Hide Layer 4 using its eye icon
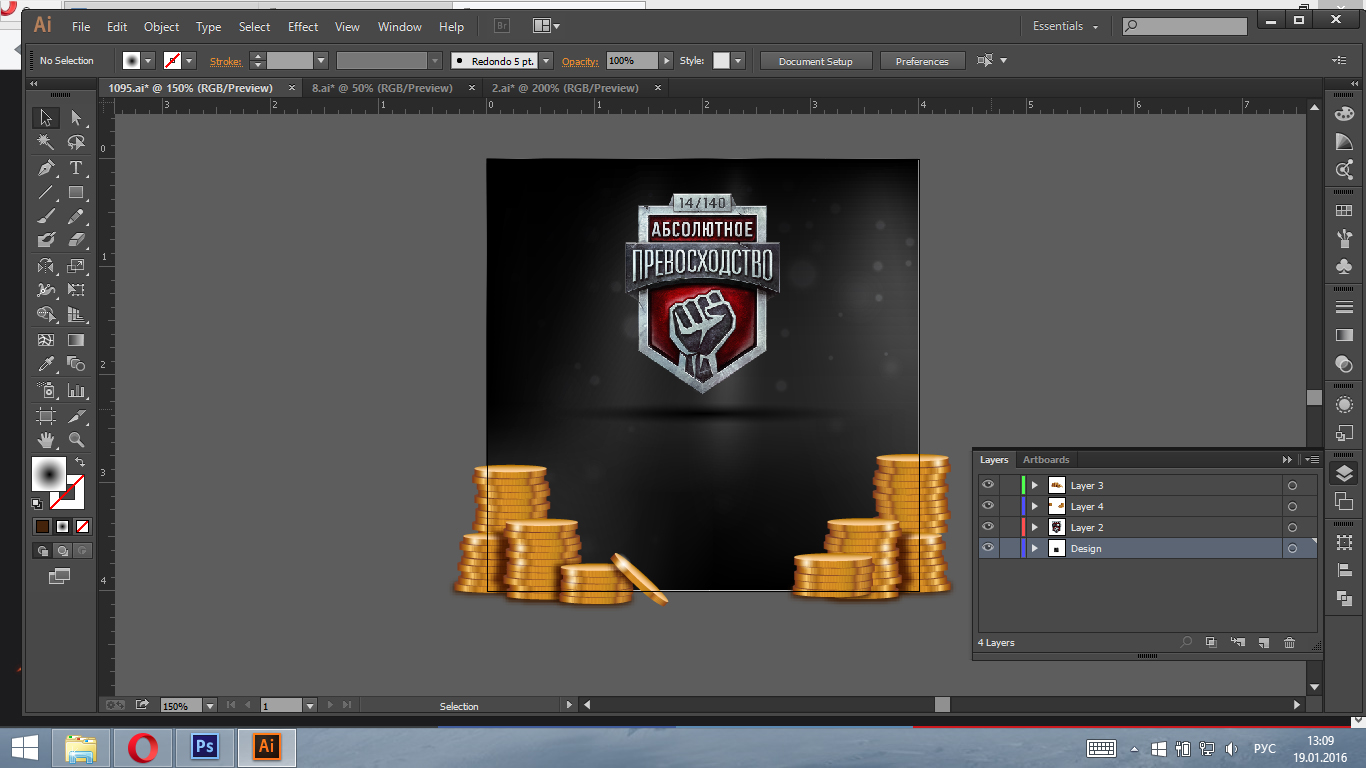Screen dimensions: 1366x768 [x=988, y=506]
